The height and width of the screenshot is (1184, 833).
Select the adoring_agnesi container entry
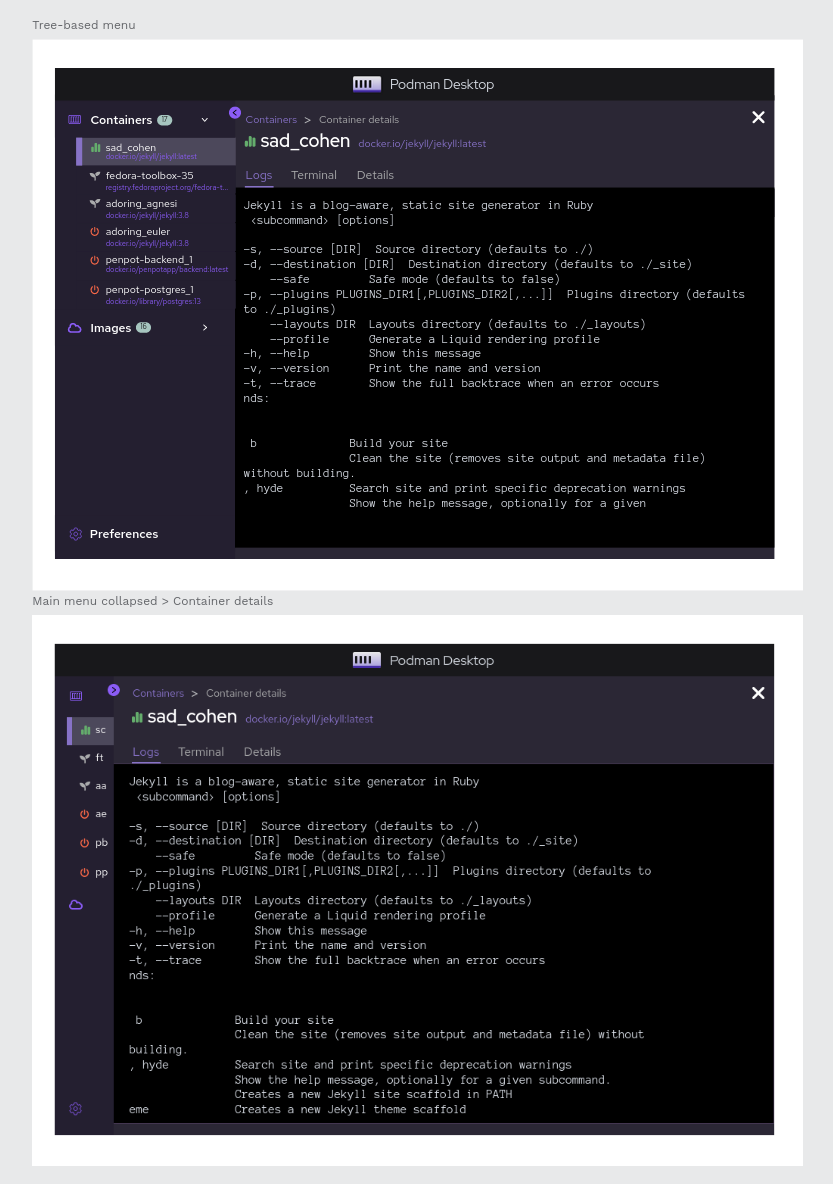point(141,203)
